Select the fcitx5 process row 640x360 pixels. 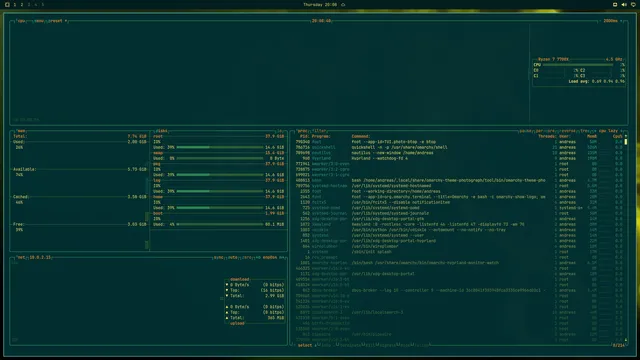[x=459, y=202]
